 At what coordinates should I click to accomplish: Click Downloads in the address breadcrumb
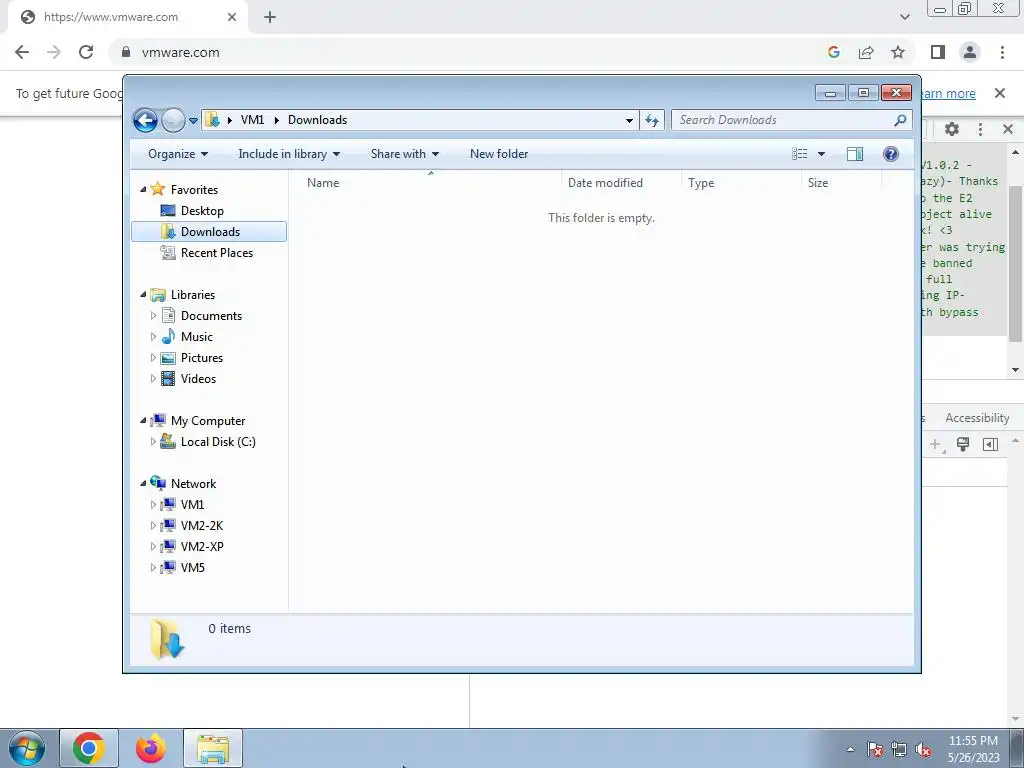(x=317, y=120)
